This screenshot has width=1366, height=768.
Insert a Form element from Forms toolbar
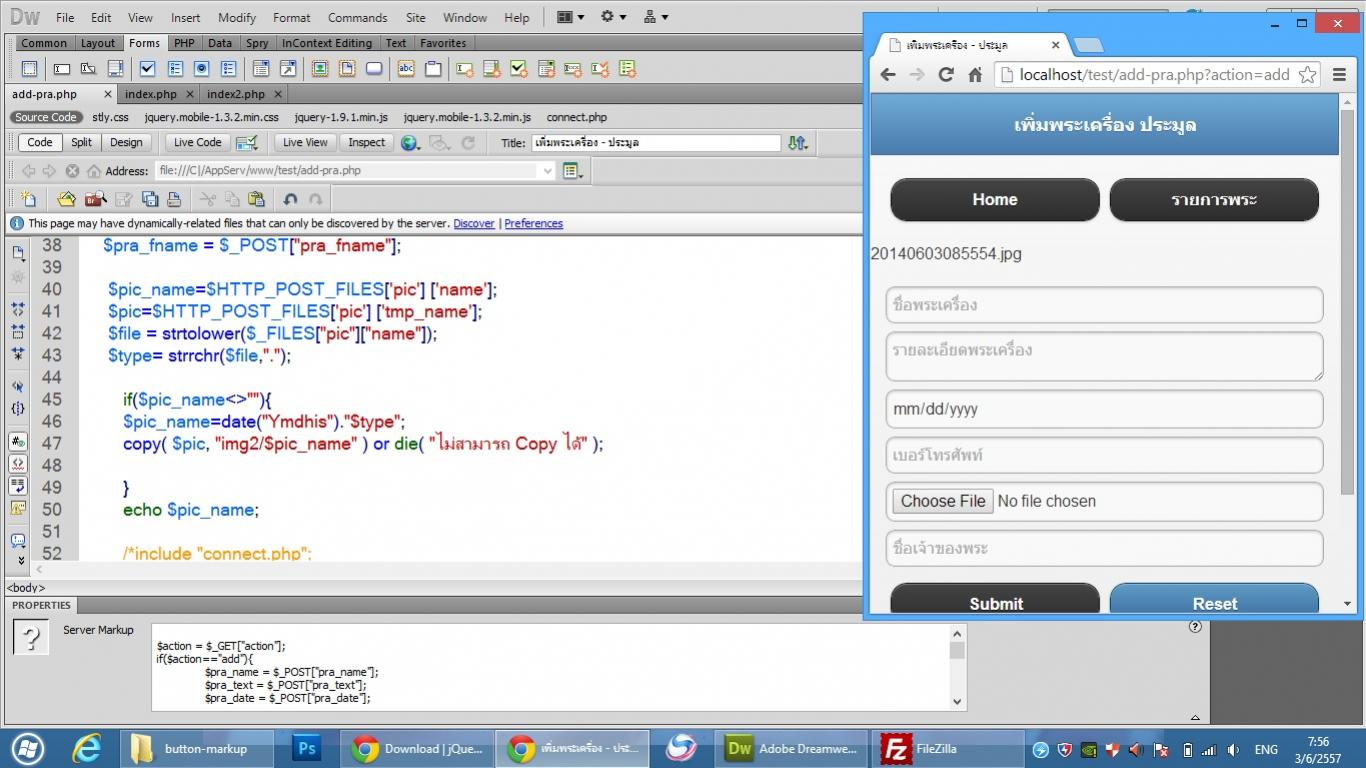point(30,69)
